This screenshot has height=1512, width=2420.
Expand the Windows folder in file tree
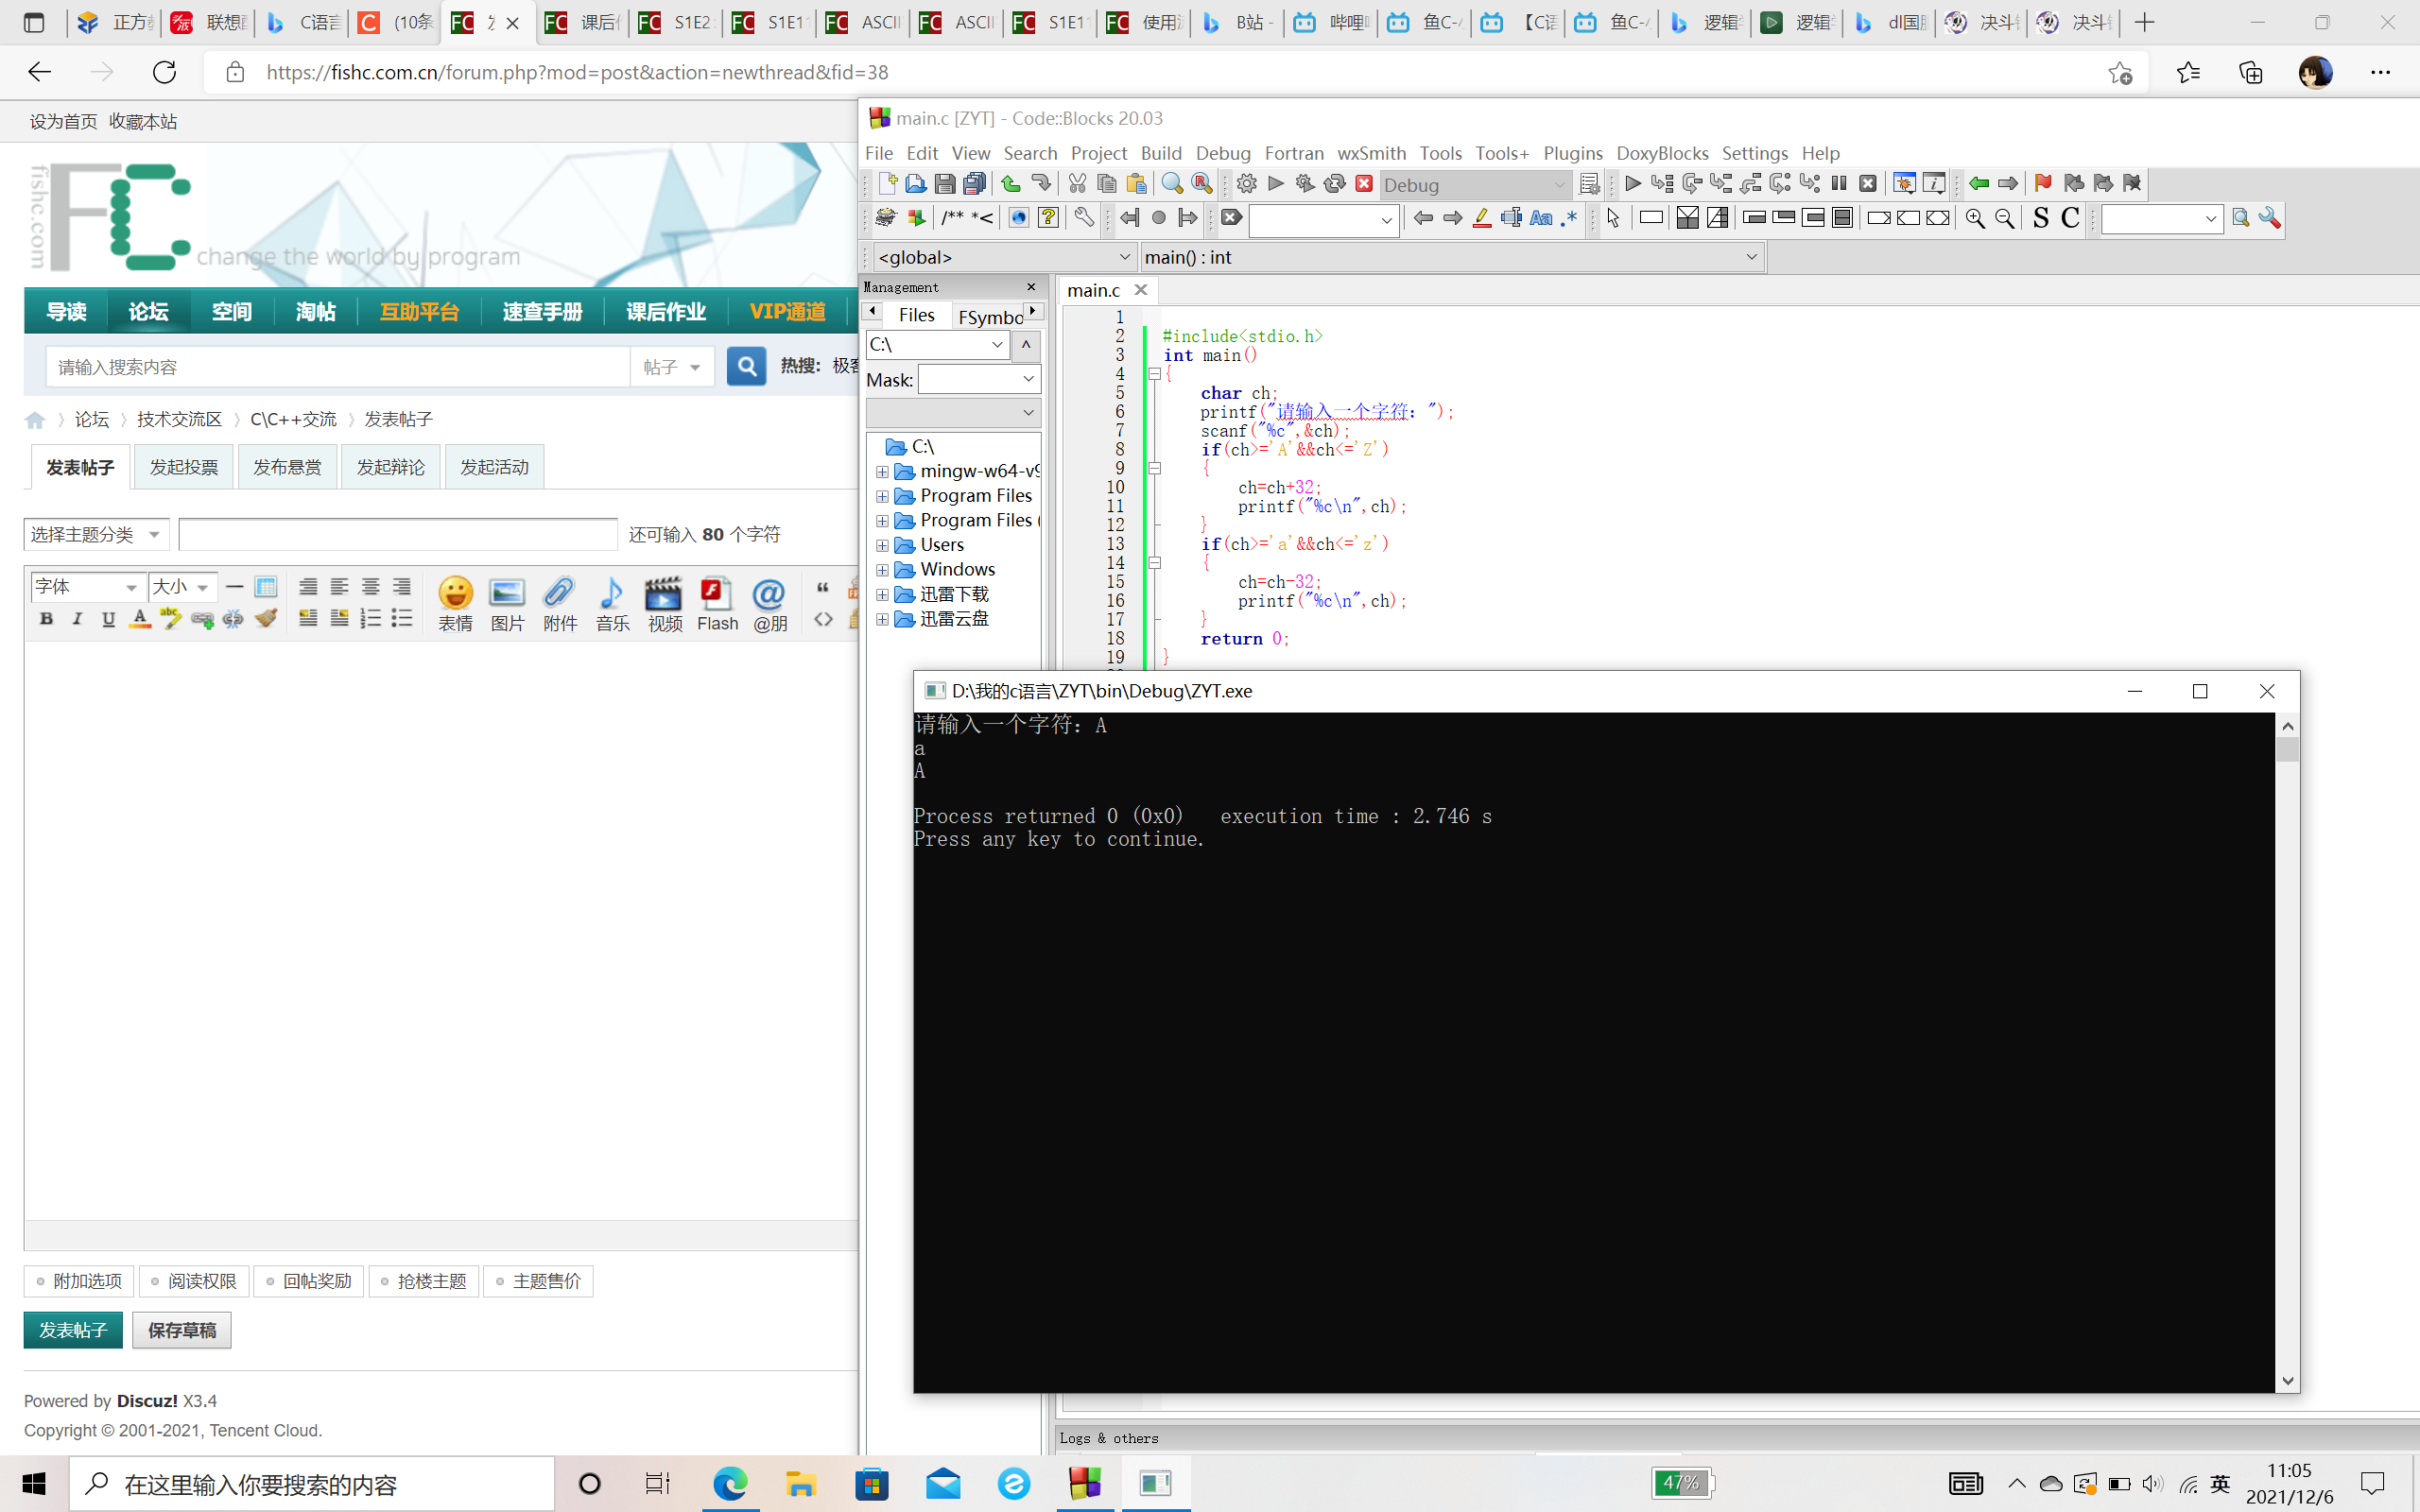882,570
